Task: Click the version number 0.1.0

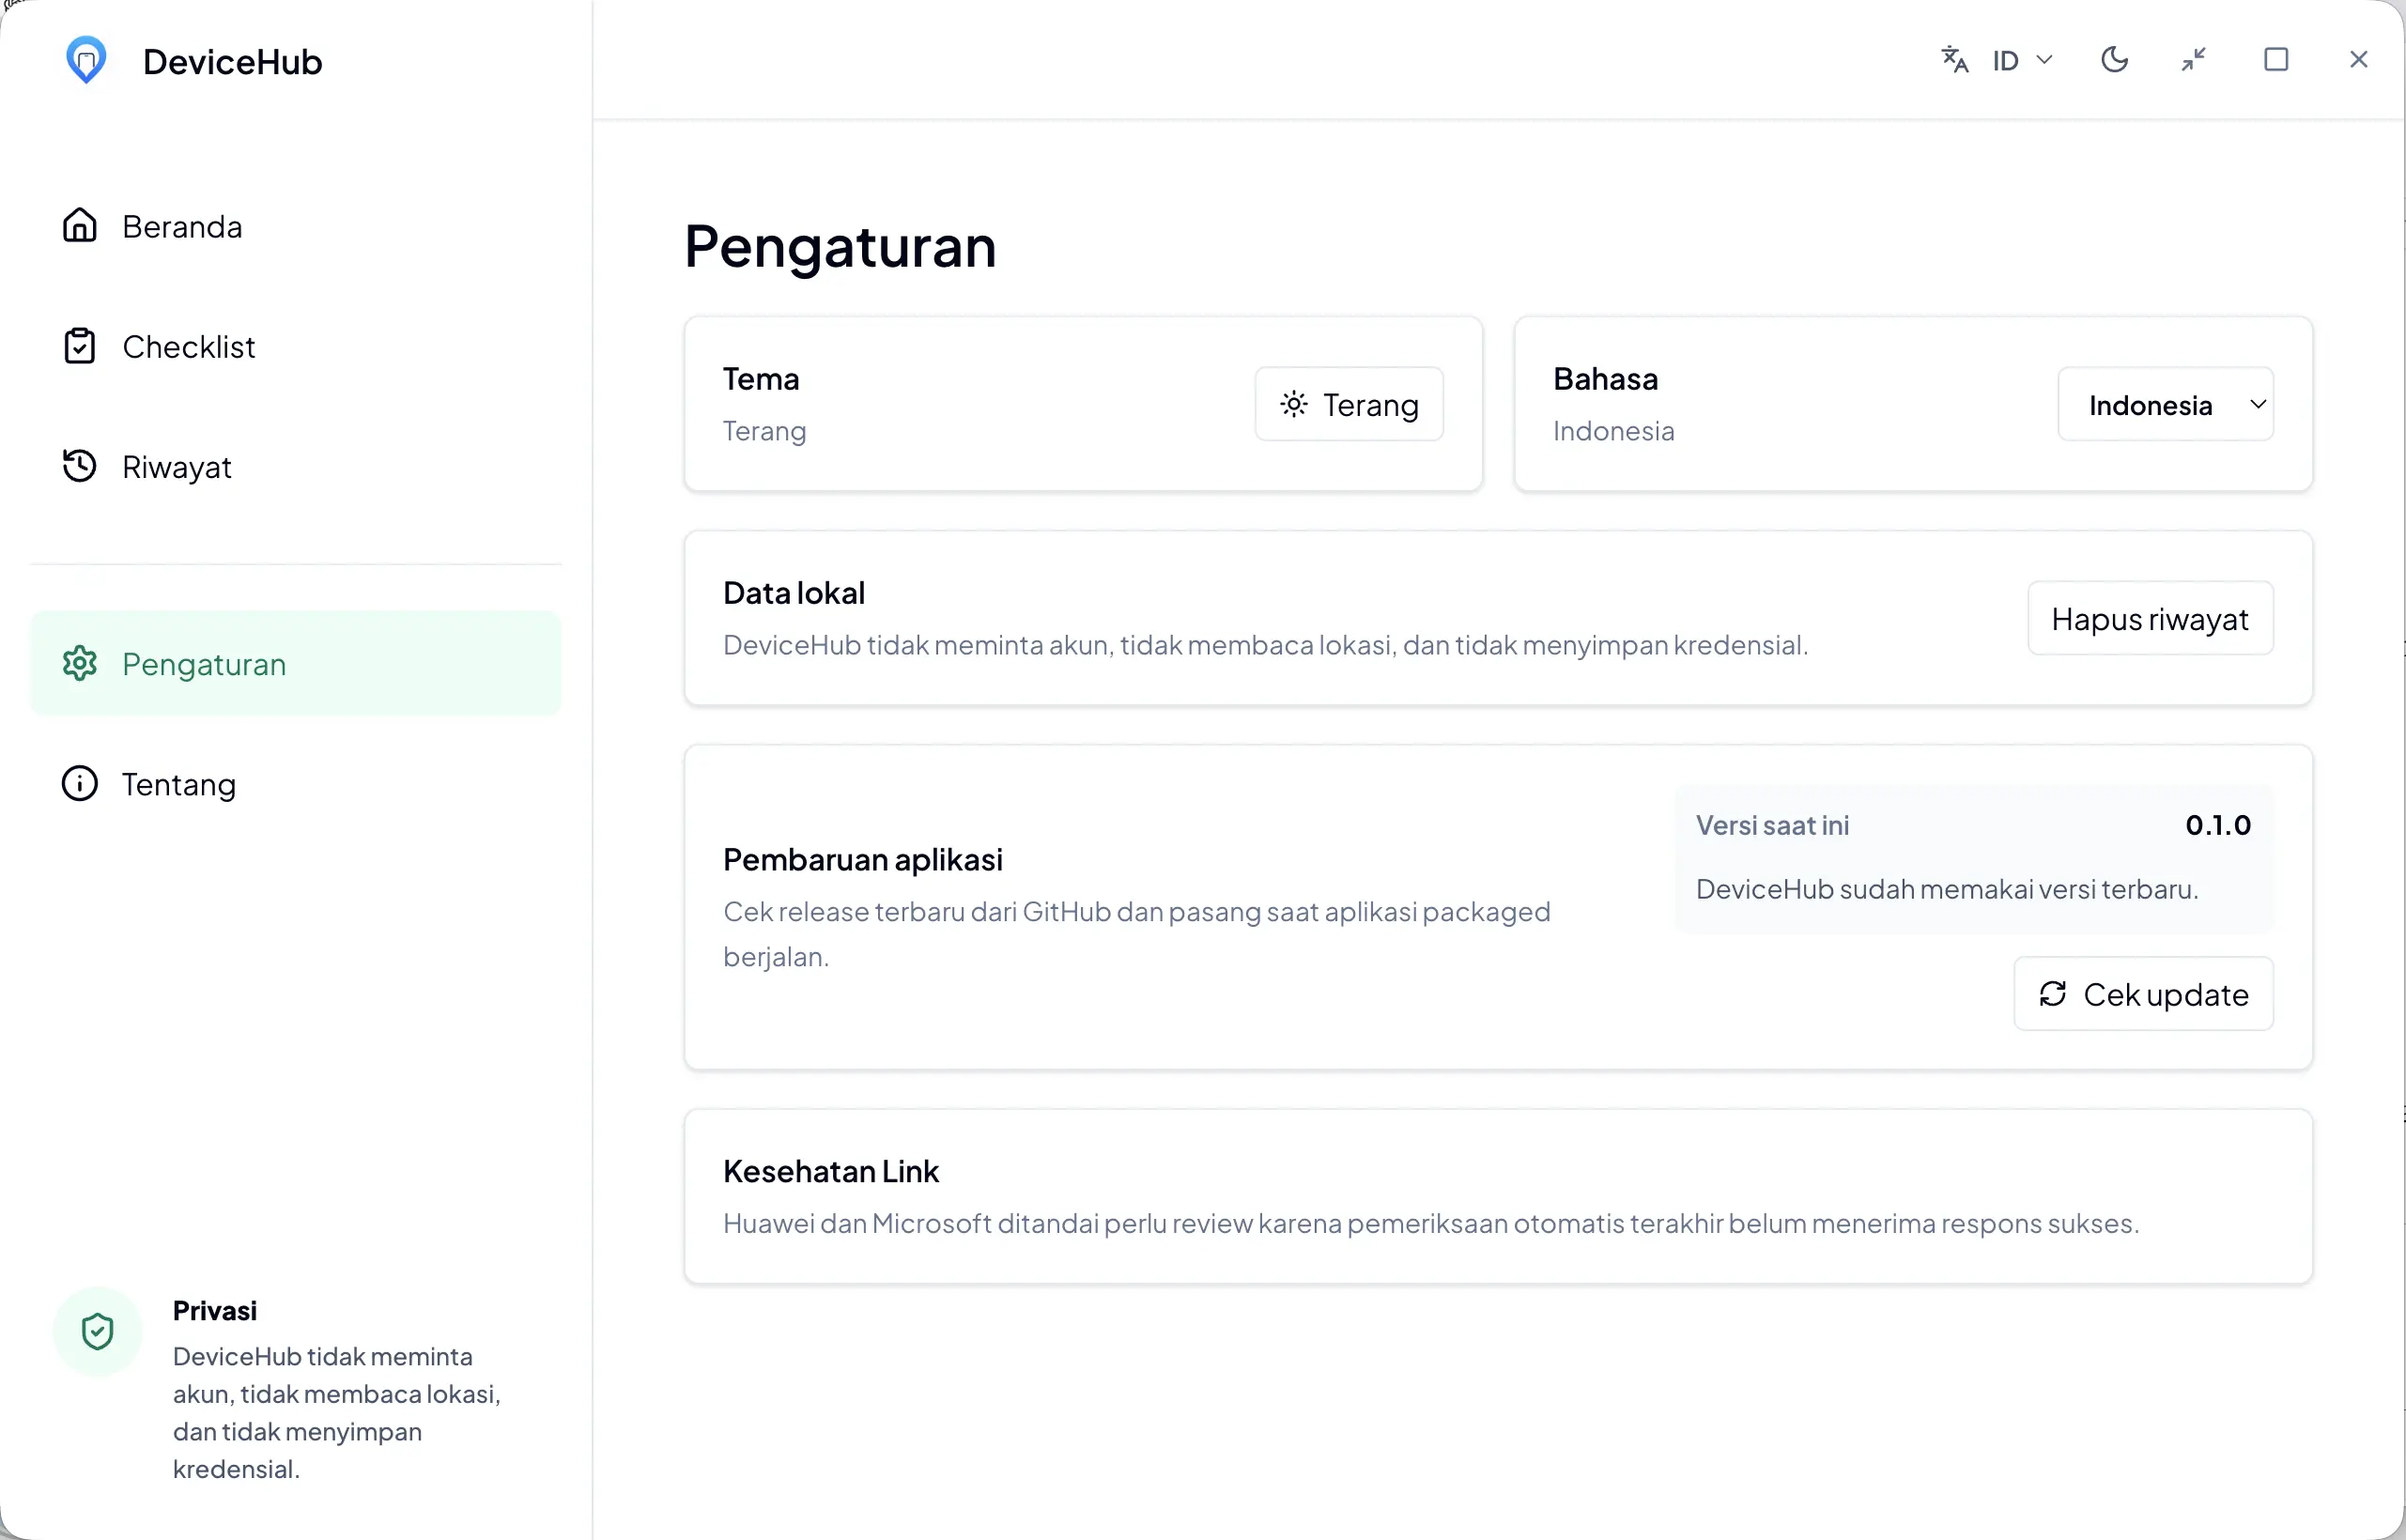Action: tap(2218, 825)
